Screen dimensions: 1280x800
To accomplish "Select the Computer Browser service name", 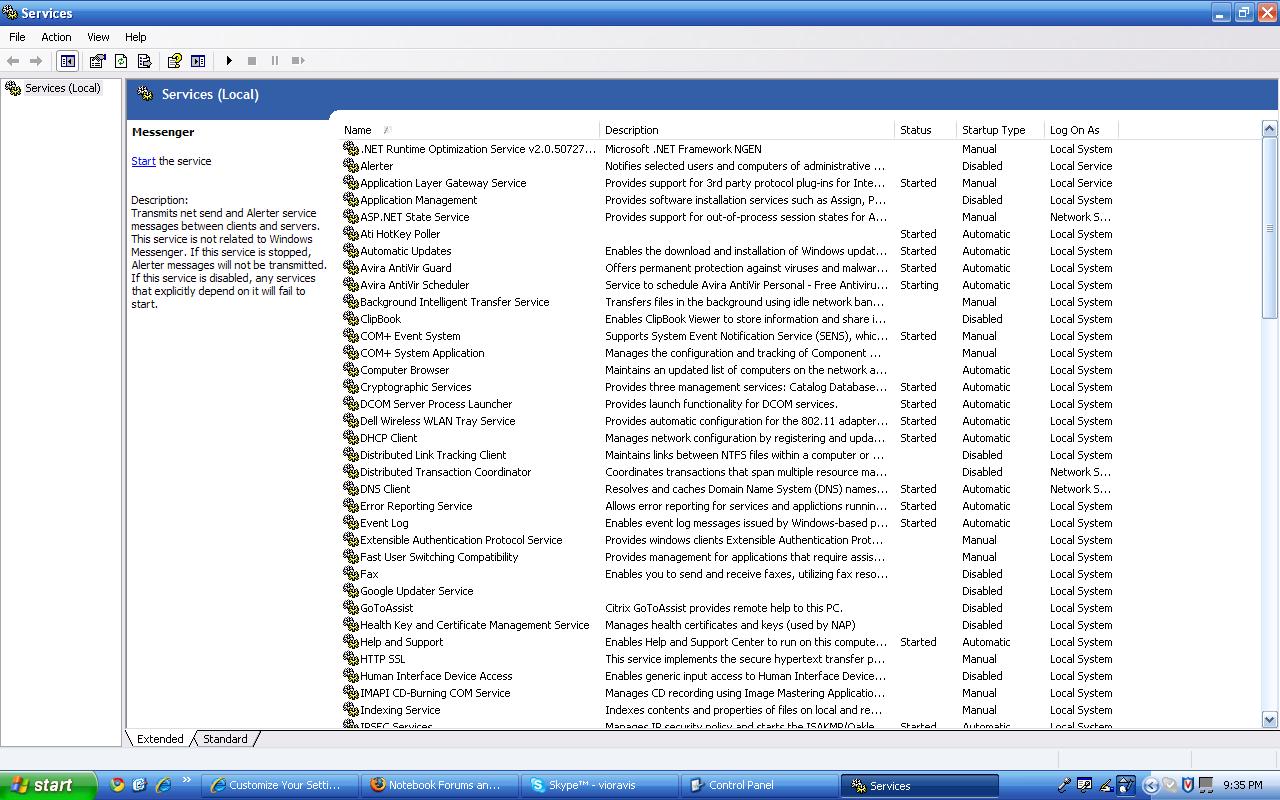I will pyautogui.click(x=405, y=370).
